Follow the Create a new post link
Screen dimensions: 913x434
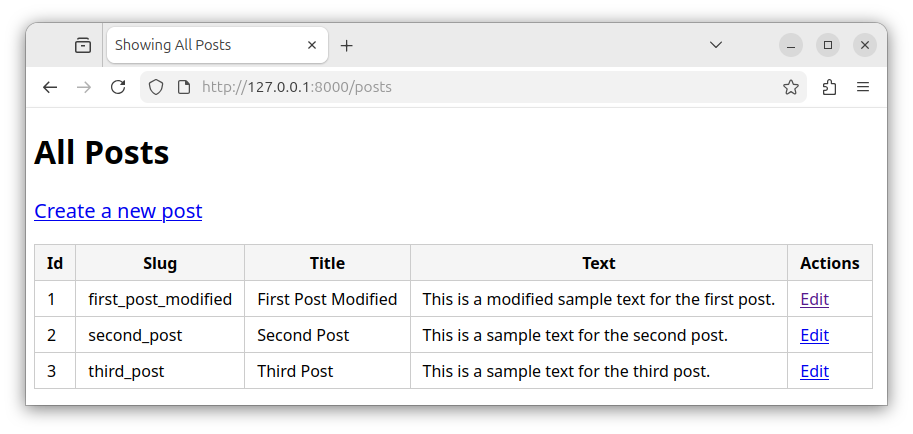(118, 211)
